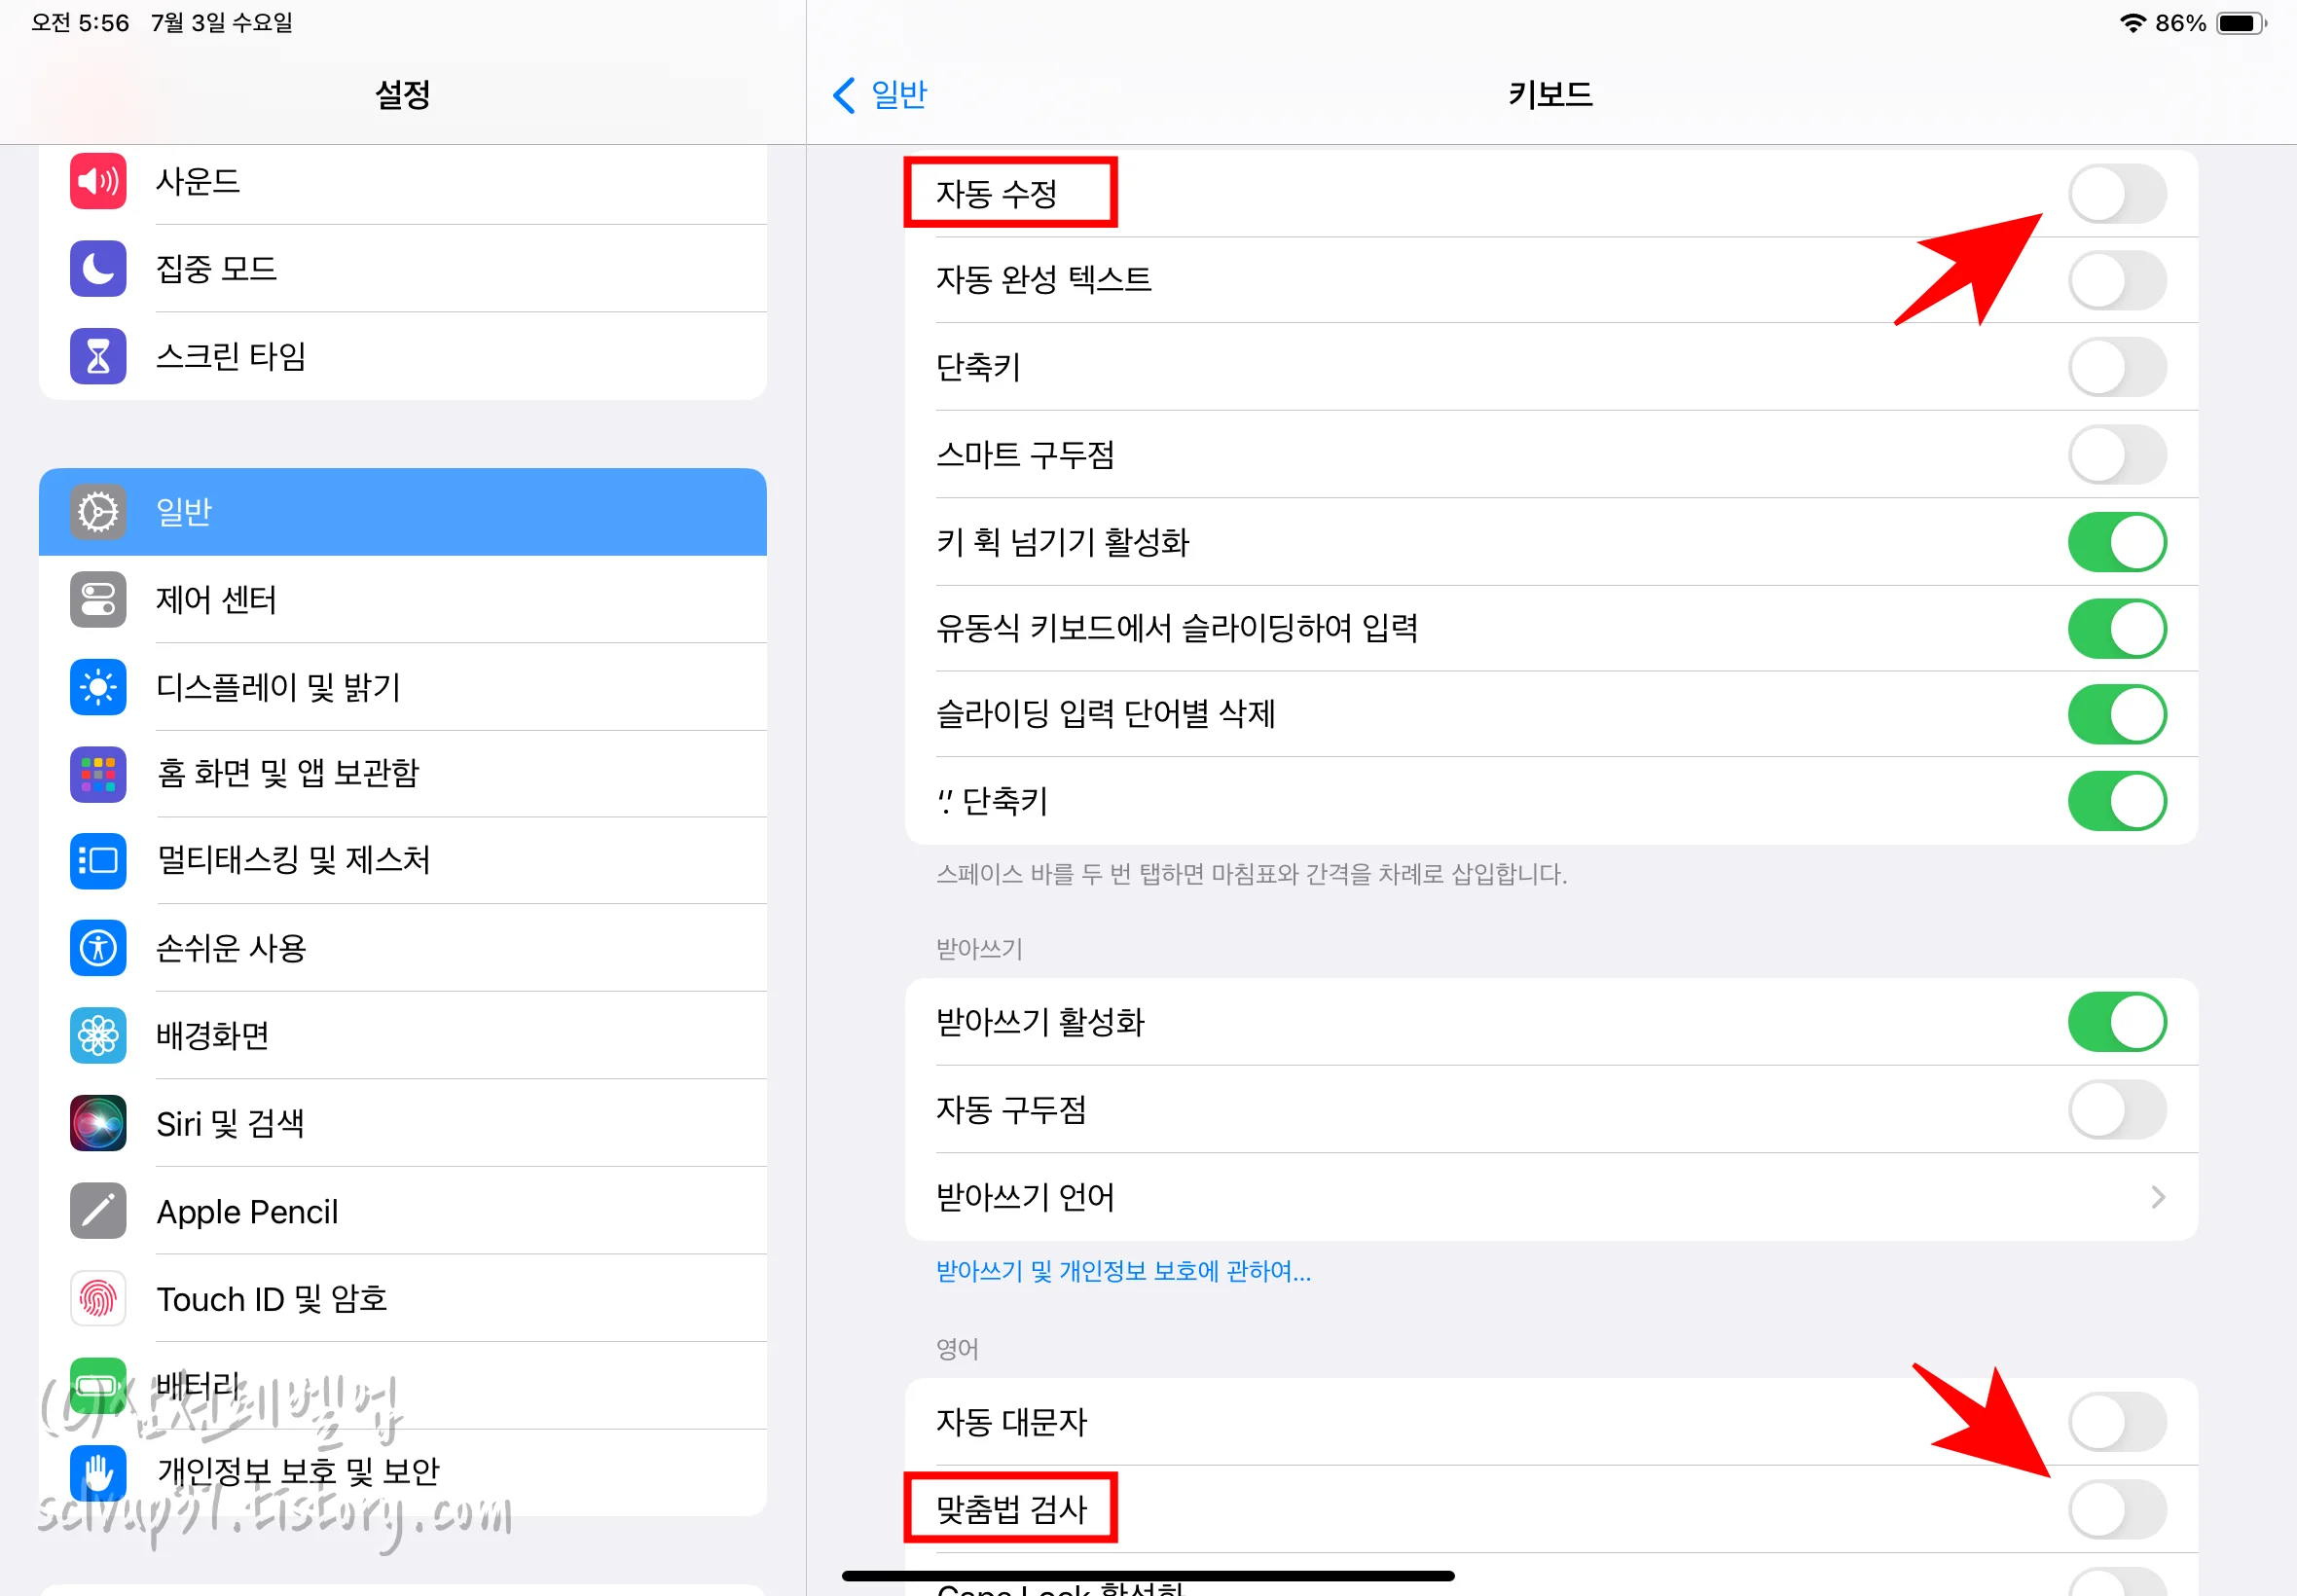2297x1596 pixels.
Task: Click the back chevron next to 일반
Action: pyautogui.click(x=843, y=94)
